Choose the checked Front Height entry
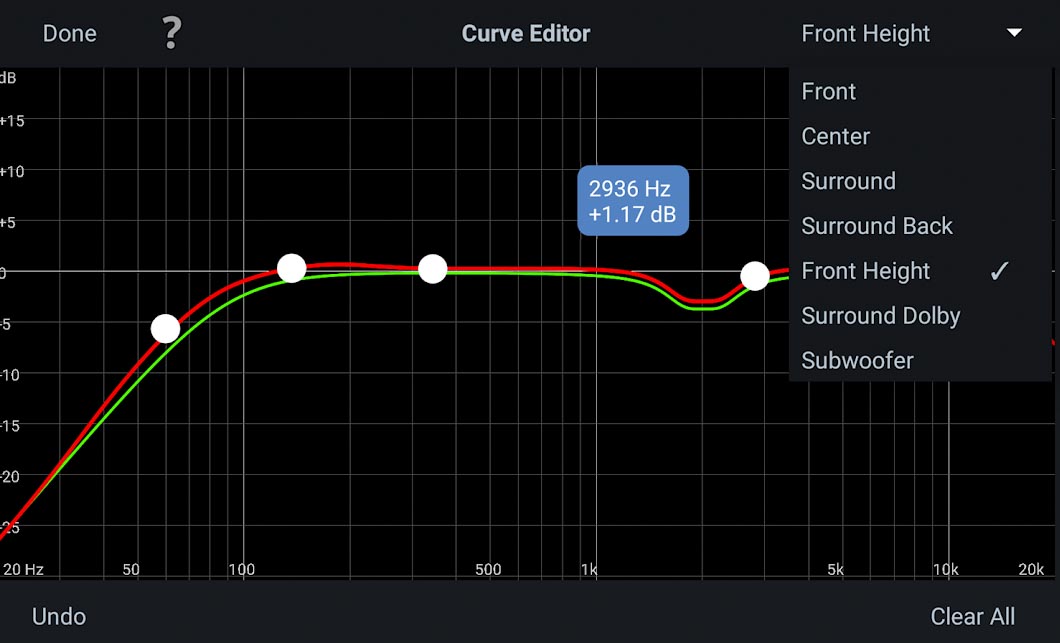This screenshot has height=643, width=1060. click(866, 271)
